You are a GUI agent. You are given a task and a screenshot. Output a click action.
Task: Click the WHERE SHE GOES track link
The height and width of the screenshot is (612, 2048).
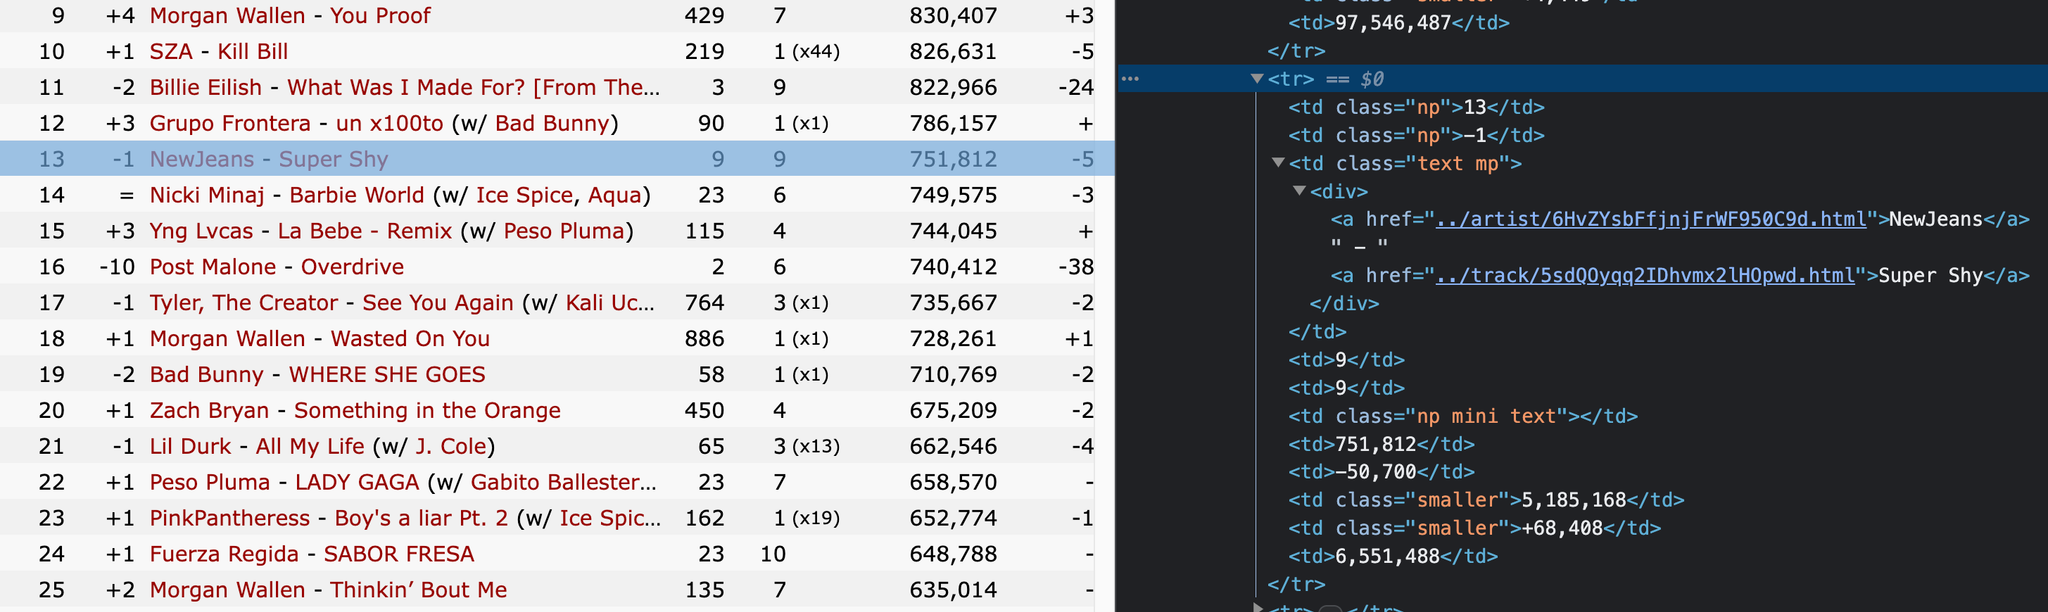tap(387, 375)
